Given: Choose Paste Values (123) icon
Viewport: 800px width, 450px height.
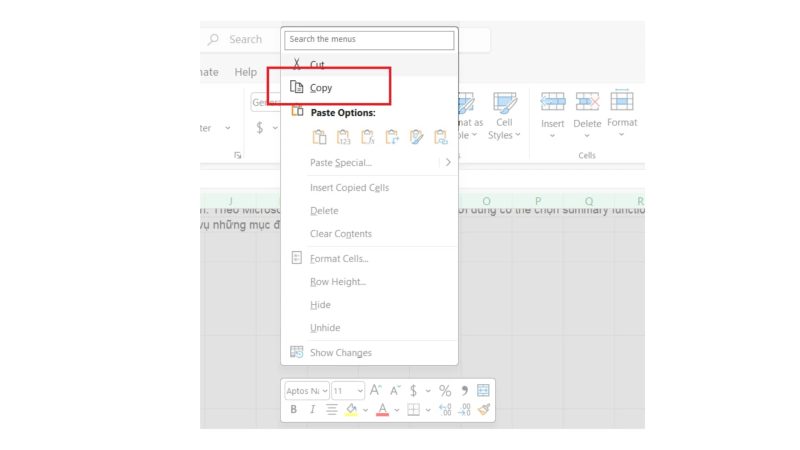Looking at the screenshot, I should 343,137.
